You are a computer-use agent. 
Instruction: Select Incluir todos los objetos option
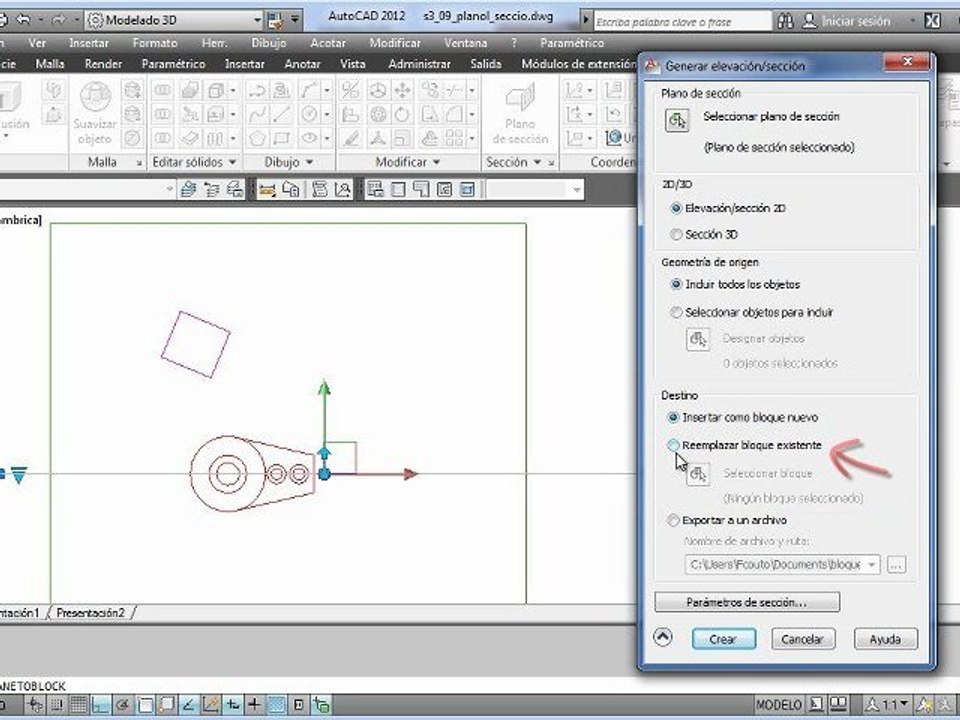coord(676,284)
